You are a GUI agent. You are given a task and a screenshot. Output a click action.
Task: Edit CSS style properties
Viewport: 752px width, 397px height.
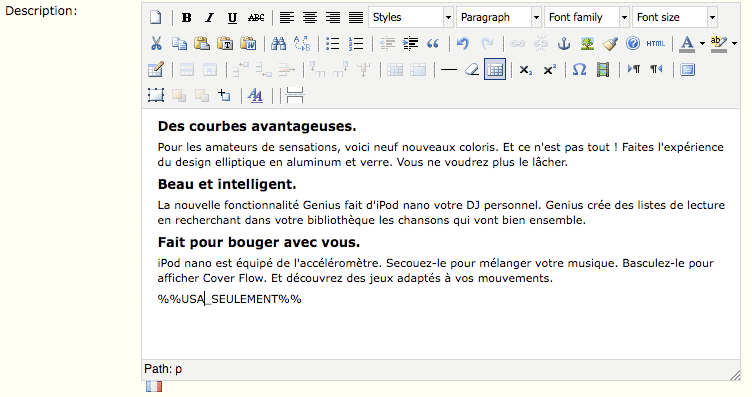click(x=255, y=95)
